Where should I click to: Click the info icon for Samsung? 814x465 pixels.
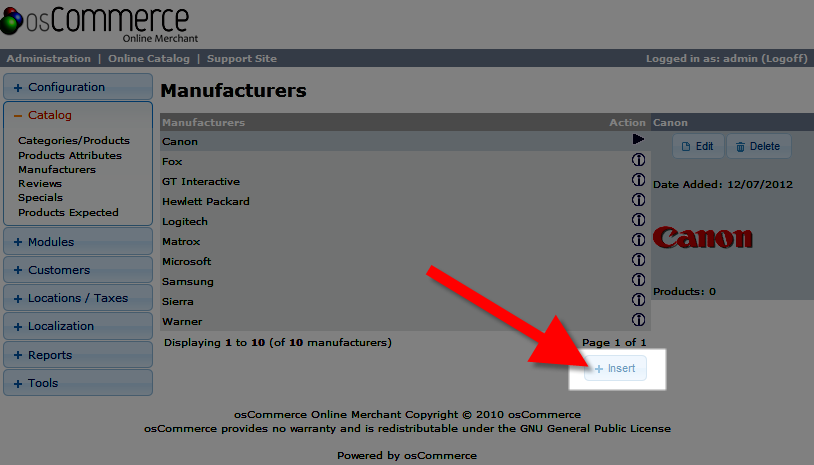click(638, 281)
